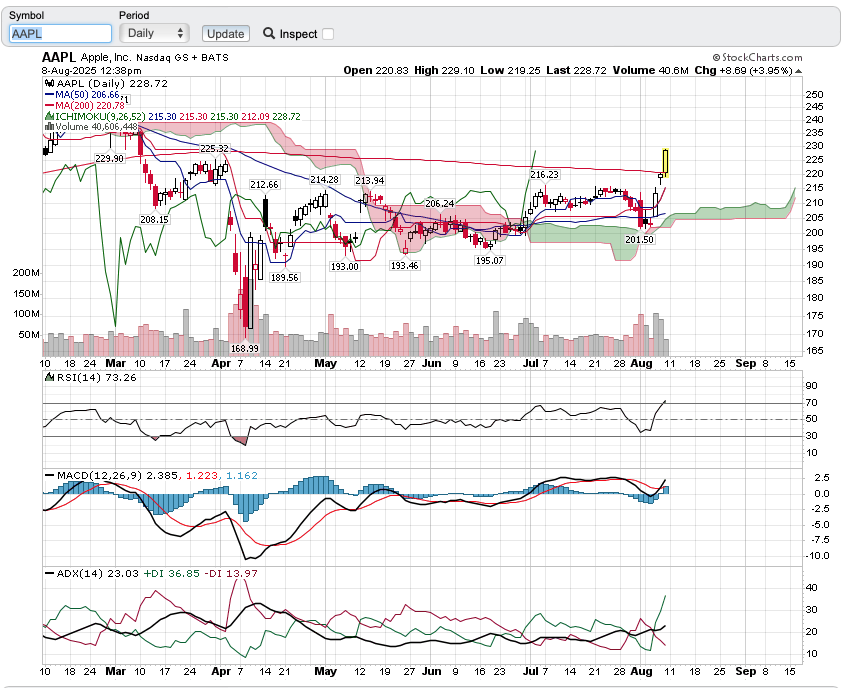This screenshot has height=688, width=841.
Task: Click the red MA(200) legend line marker
Action: click(49, 105)
